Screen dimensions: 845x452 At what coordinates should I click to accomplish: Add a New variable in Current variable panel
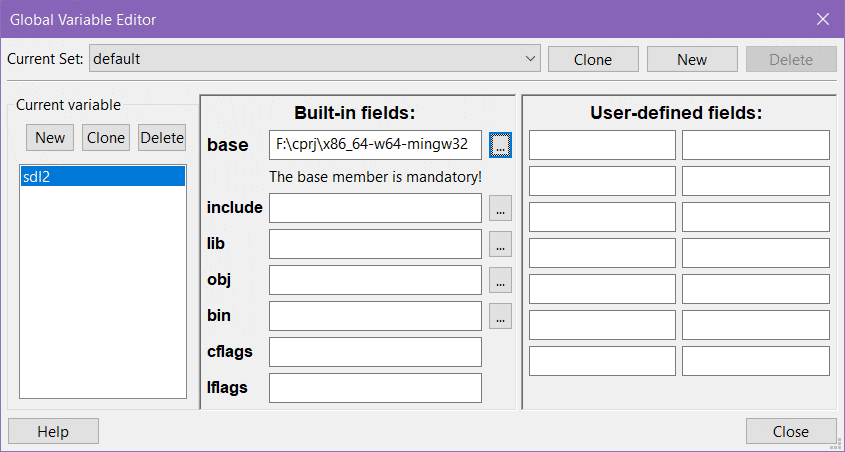50,138
